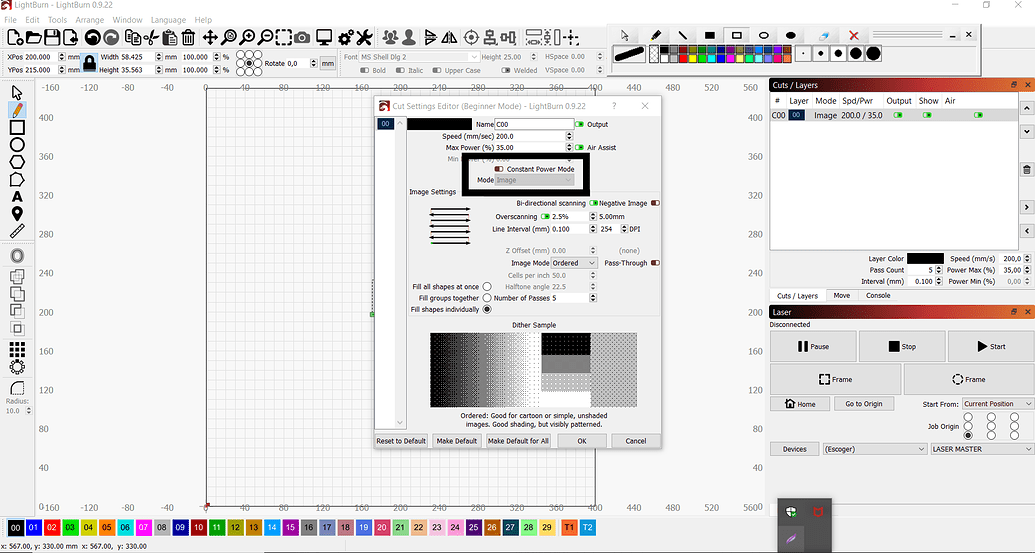This screenshot has height=553, width=1035.
Task: Click the red X clear annotation icon
Action: click(853, 36)
